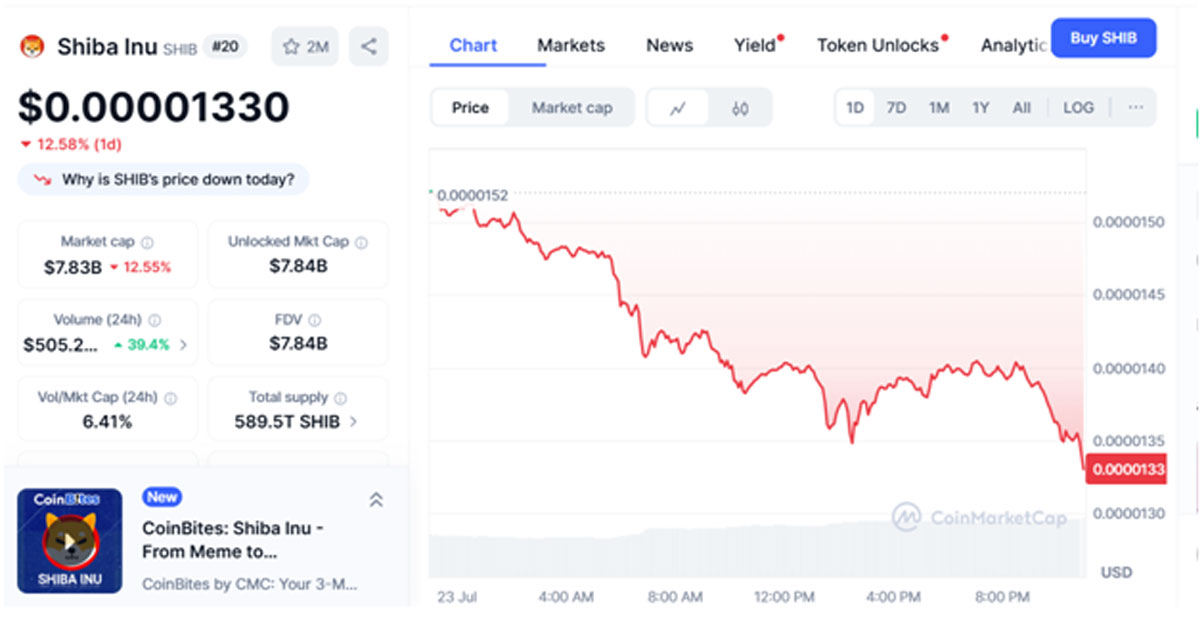Open the Markets tab
The height and width of the screenshot is (630, 1200).
coord(571,45)
